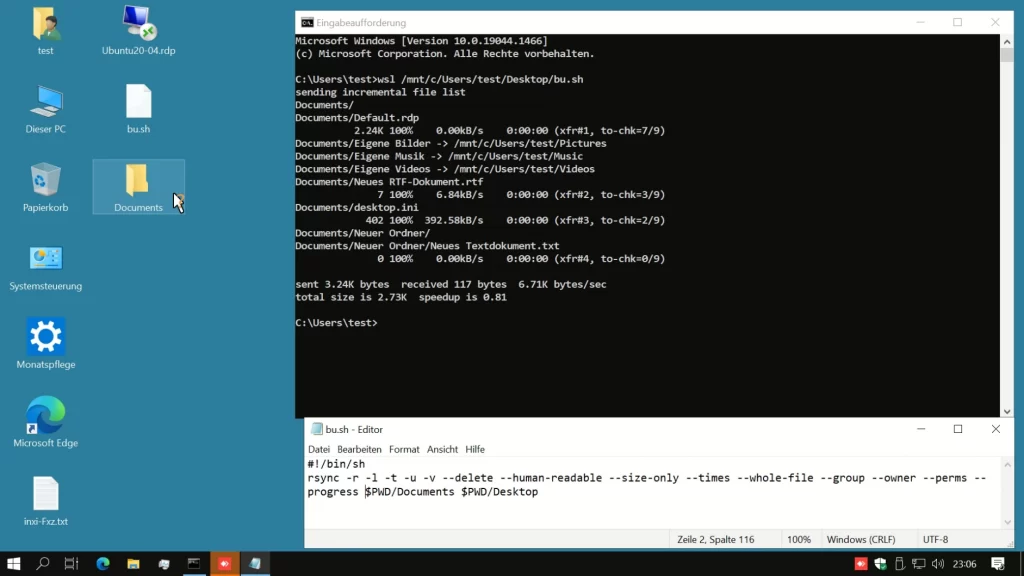Open the bu.sh file on the desktop

tap(138, 105)
